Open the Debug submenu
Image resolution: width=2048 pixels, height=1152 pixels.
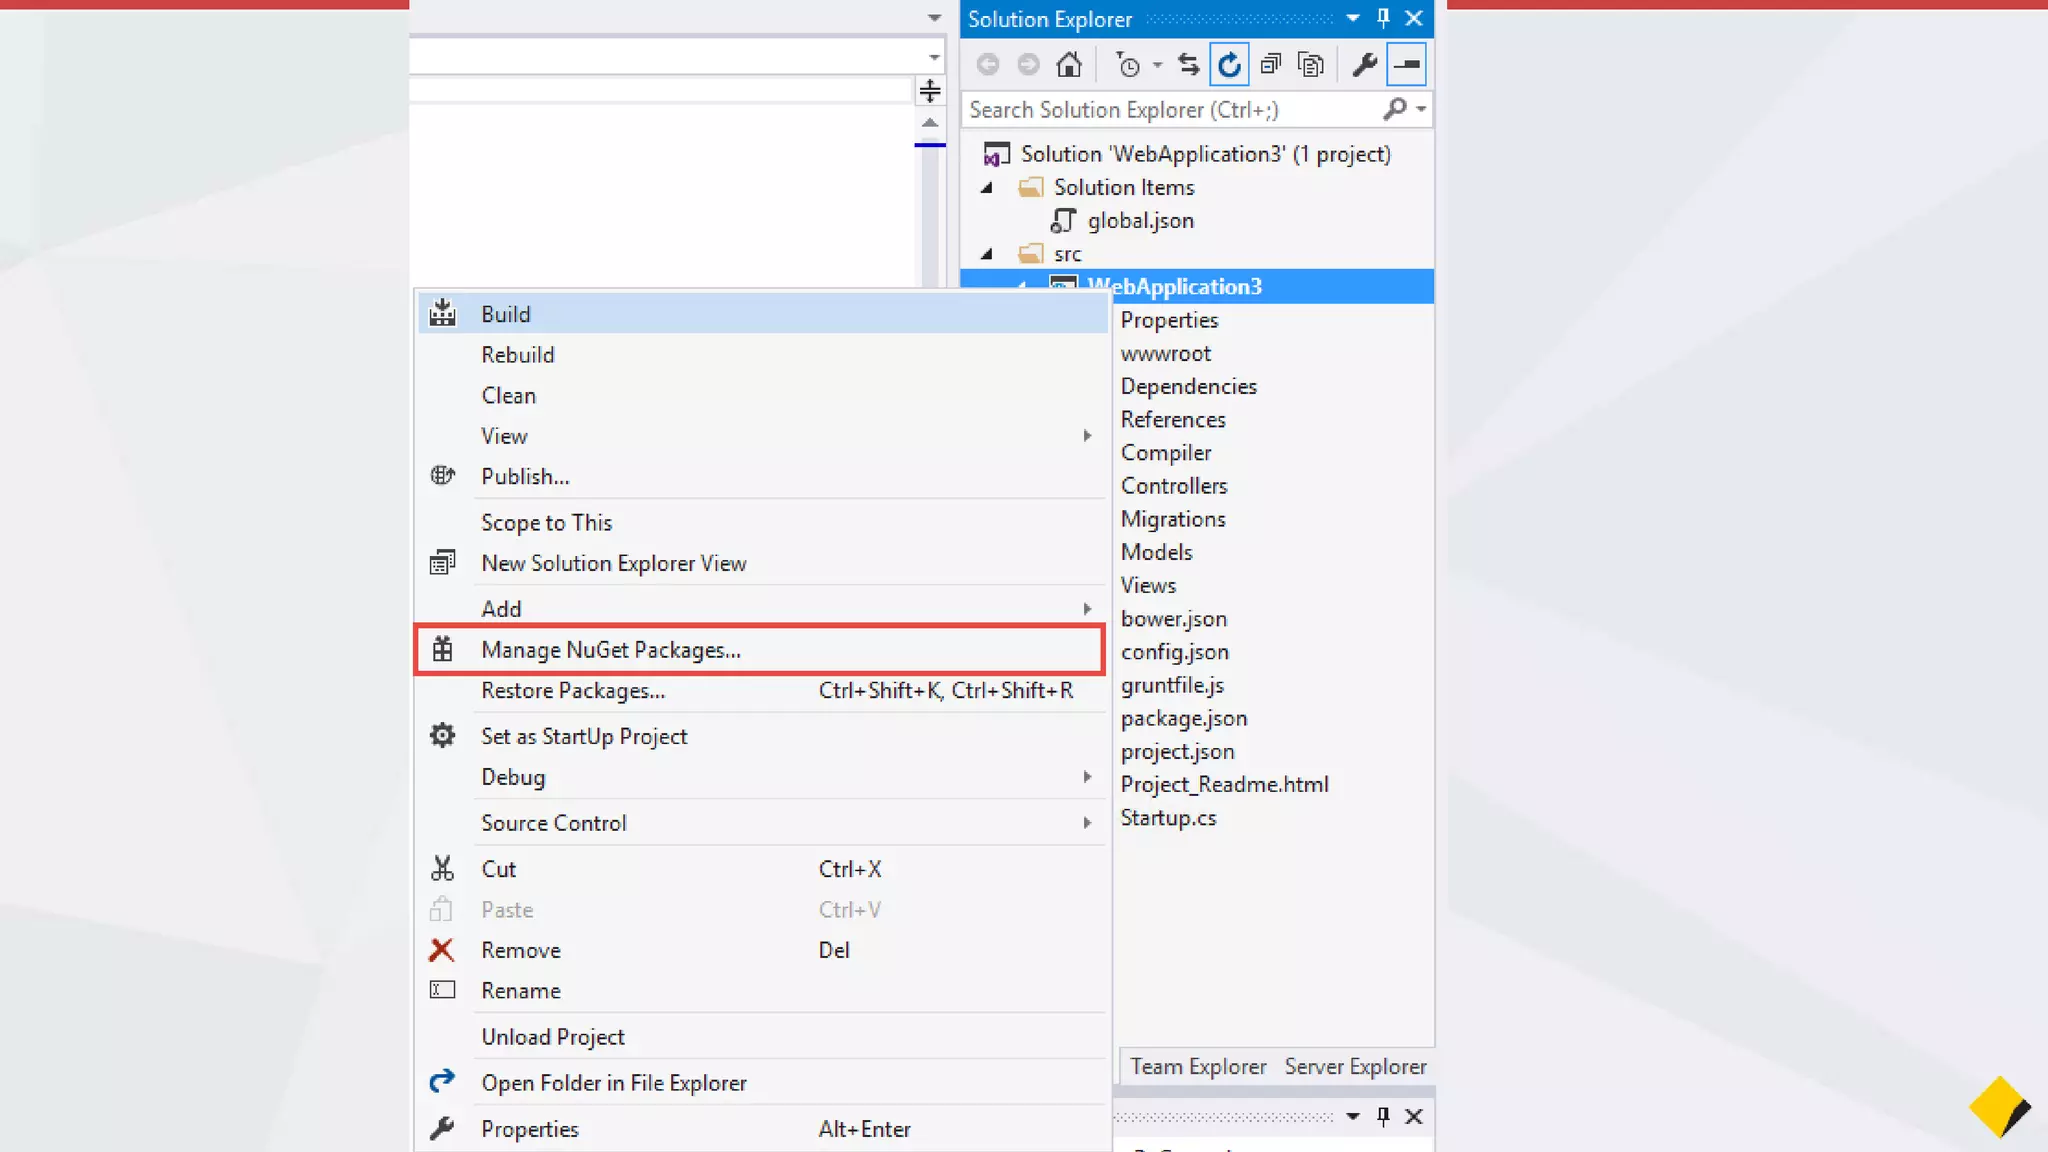pyautogui.click(x=762, y=778)
